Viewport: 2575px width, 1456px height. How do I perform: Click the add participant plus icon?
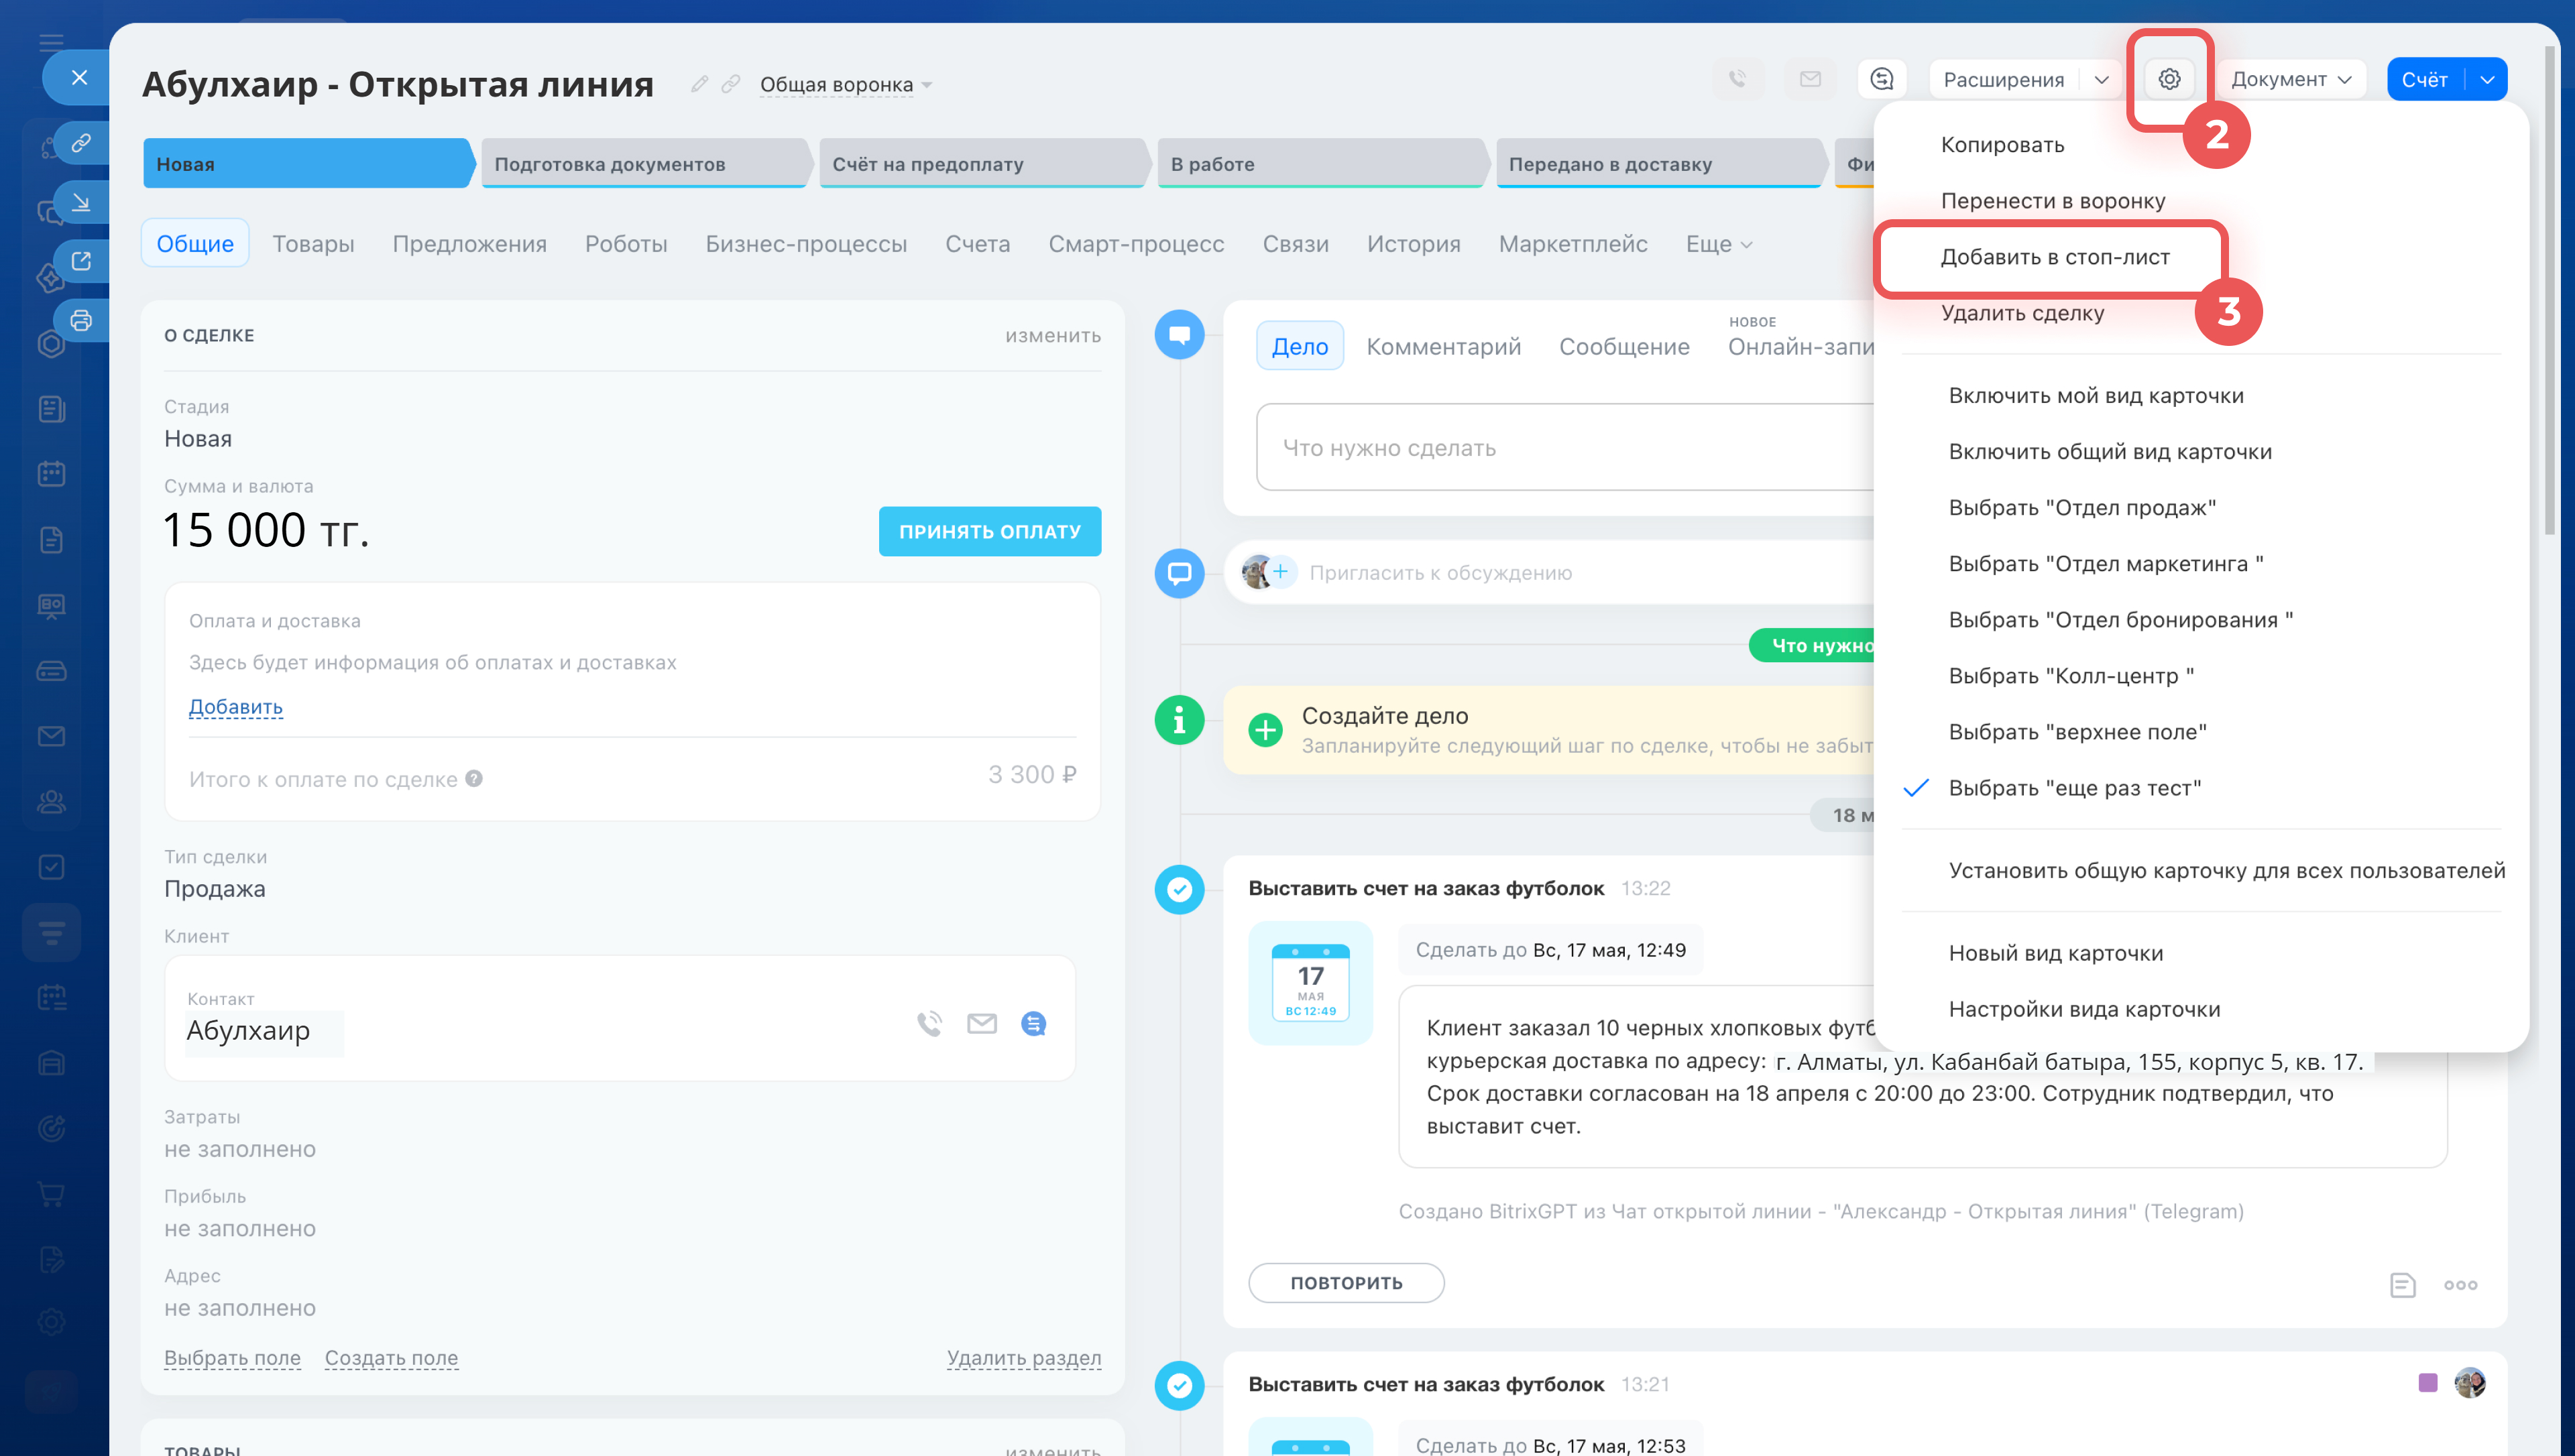pos(1280,571)
